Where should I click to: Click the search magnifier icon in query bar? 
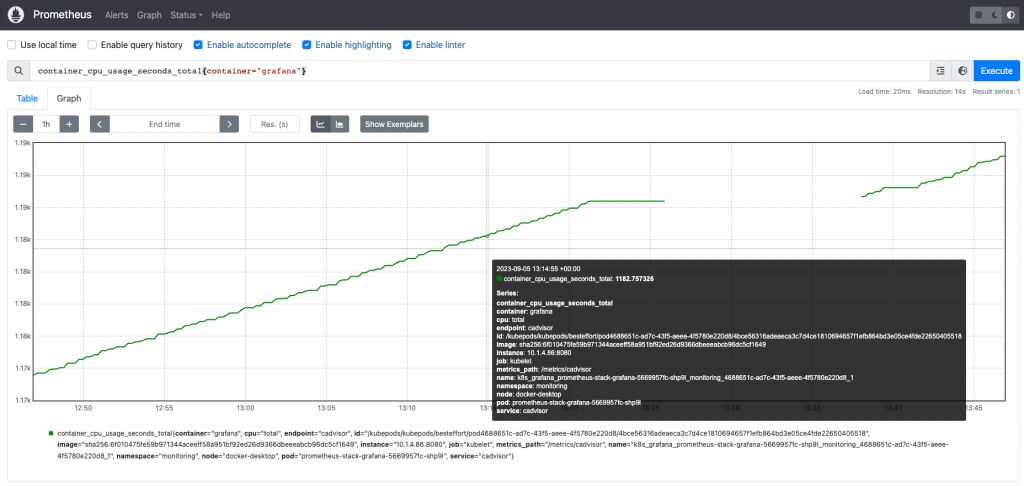(x=18, y=71)
